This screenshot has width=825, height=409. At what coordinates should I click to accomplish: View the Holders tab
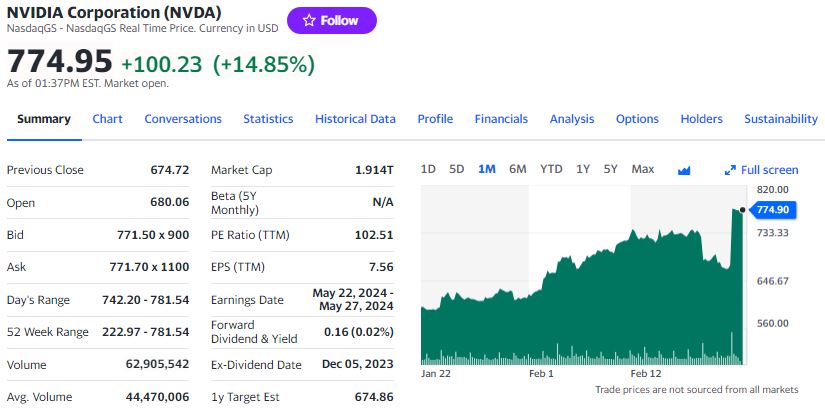[701, 119]
